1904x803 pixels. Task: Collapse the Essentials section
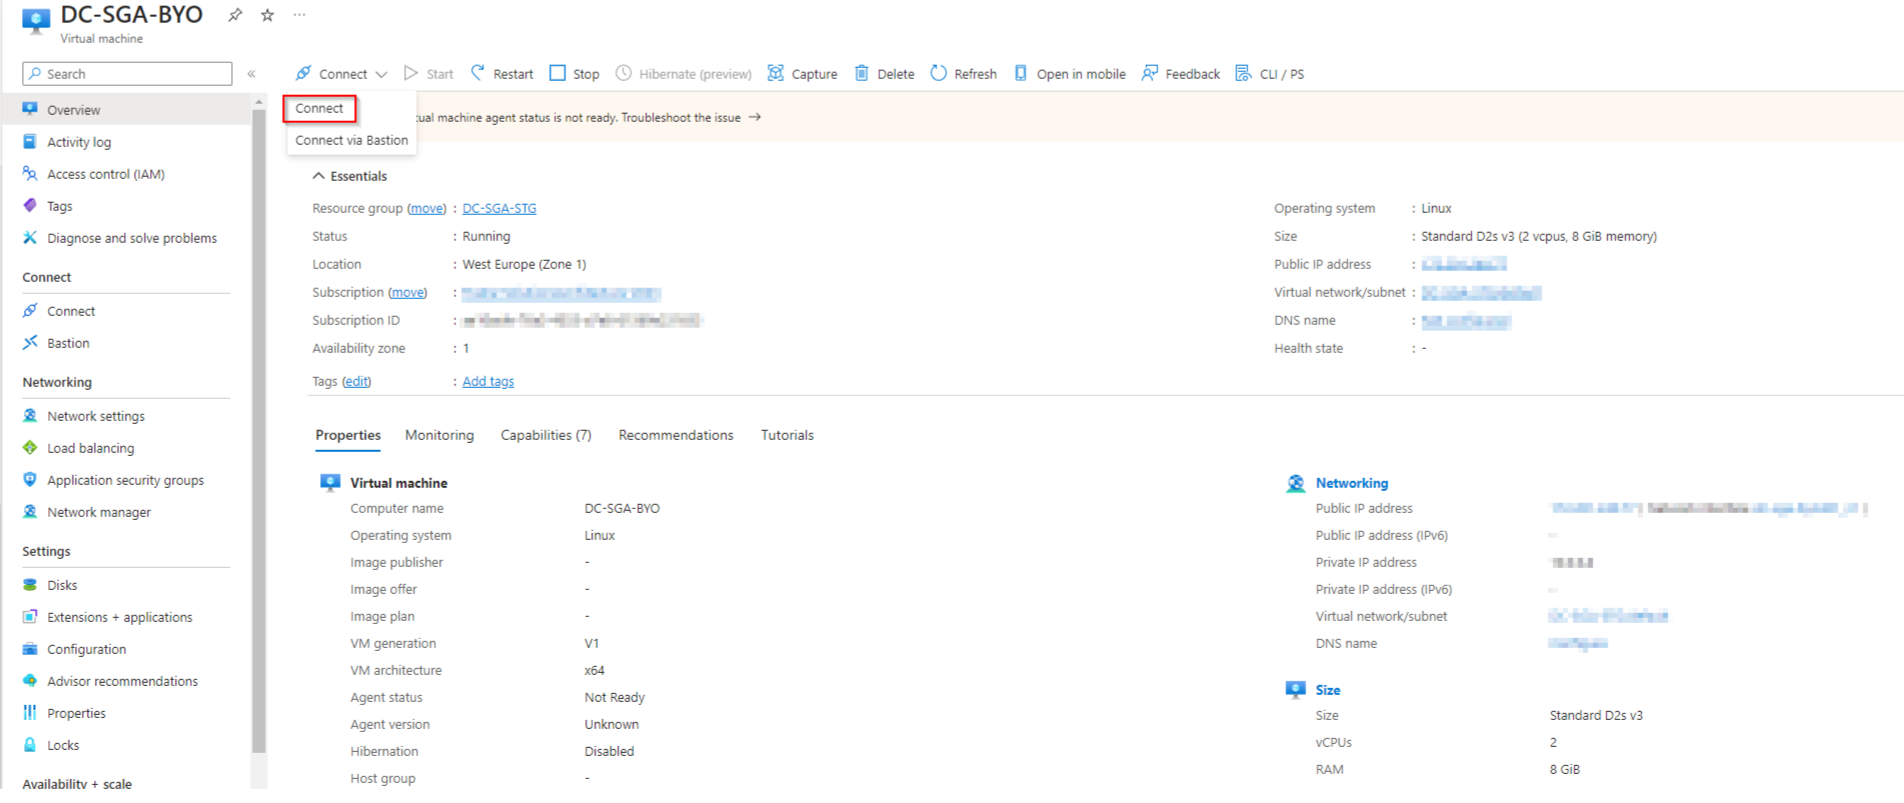click(x=318, y=176)
